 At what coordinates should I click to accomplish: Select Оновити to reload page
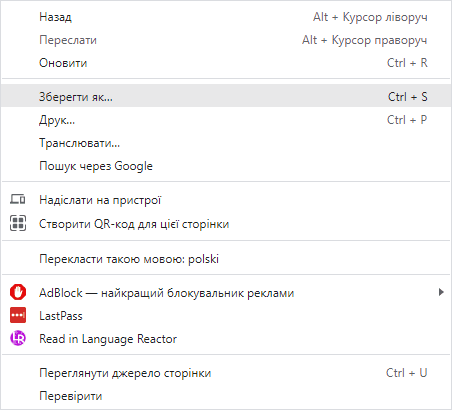(x=226, y=63)
